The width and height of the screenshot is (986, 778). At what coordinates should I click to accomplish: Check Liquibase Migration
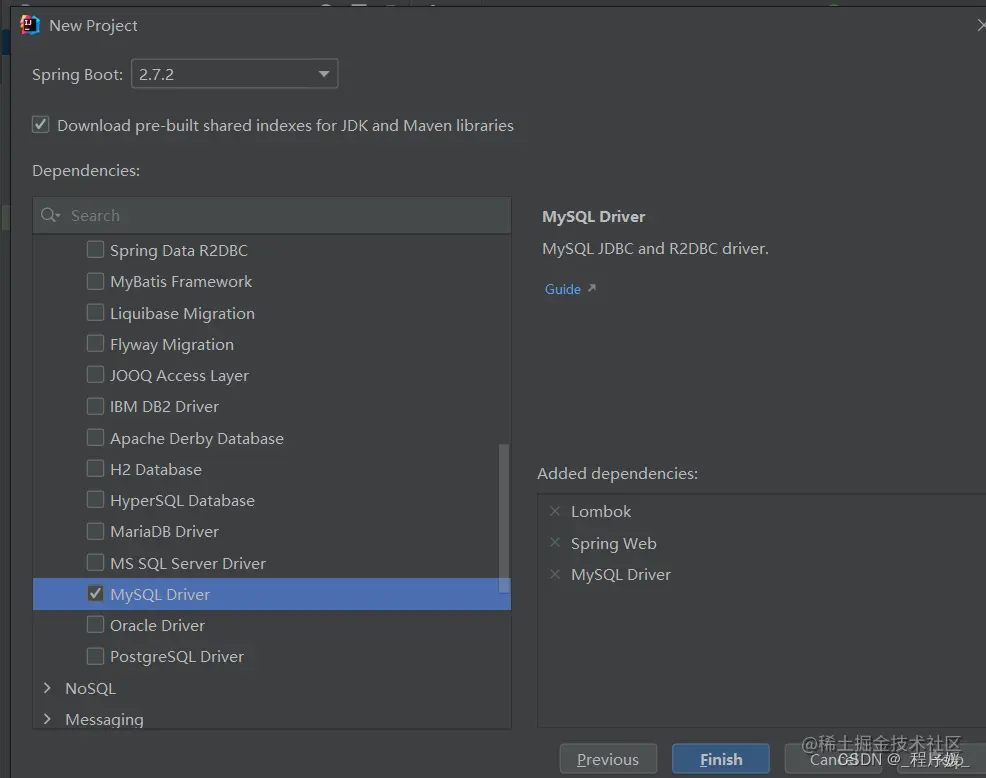click(95, 312)
